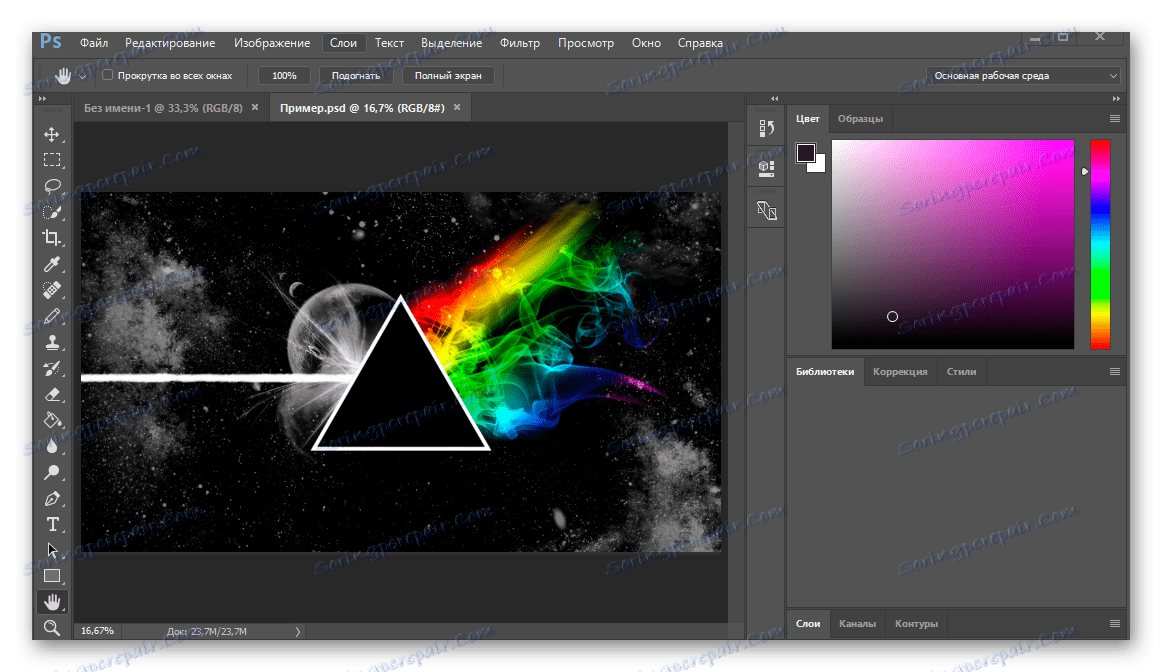
Task: Select the Horizontal Type tool
Action: [x=52, y=524]
